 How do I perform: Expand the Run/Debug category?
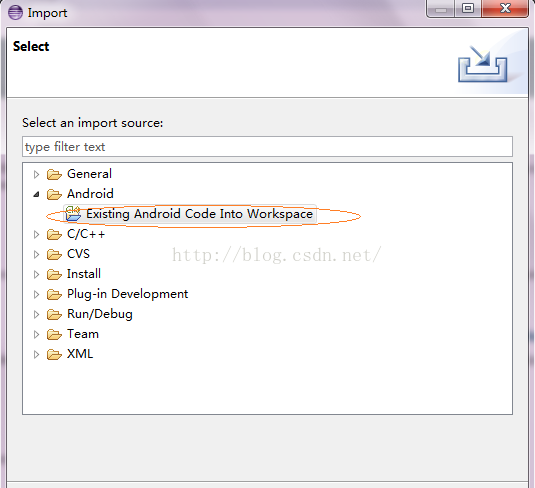click(x=36, y=314)
